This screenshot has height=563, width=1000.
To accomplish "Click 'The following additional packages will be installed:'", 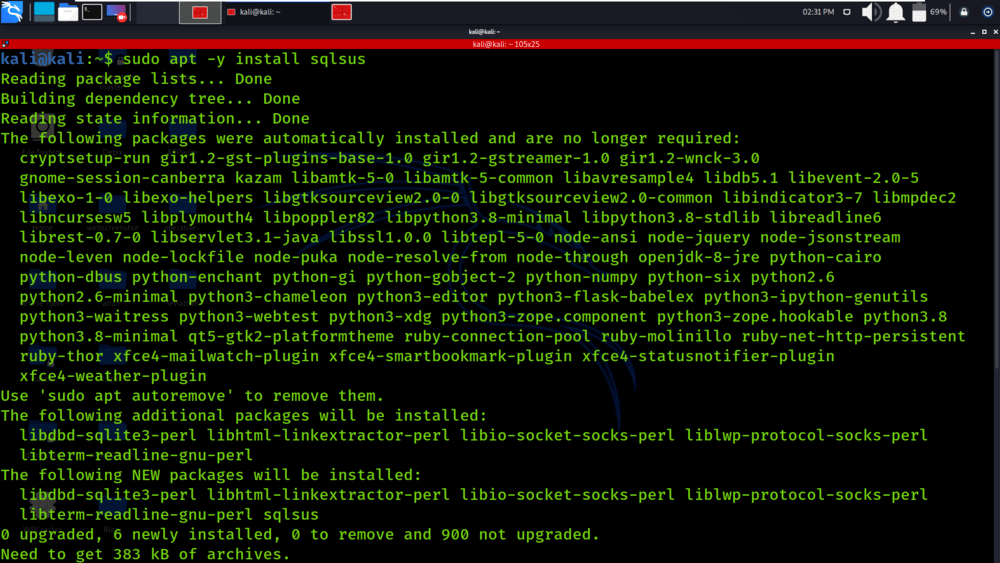I will click(244, 416).
